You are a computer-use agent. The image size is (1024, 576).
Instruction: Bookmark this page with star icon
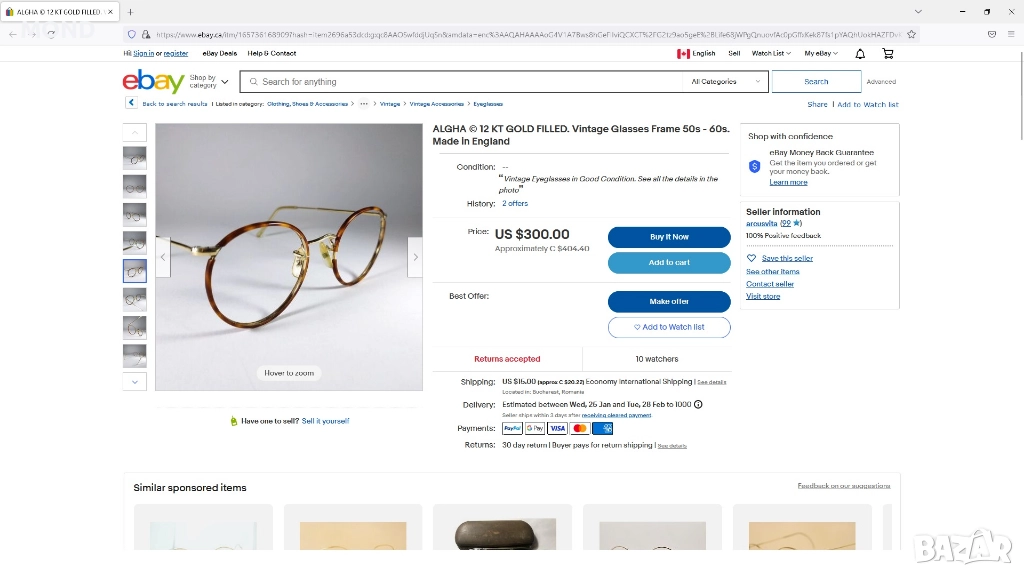(912, 34)
